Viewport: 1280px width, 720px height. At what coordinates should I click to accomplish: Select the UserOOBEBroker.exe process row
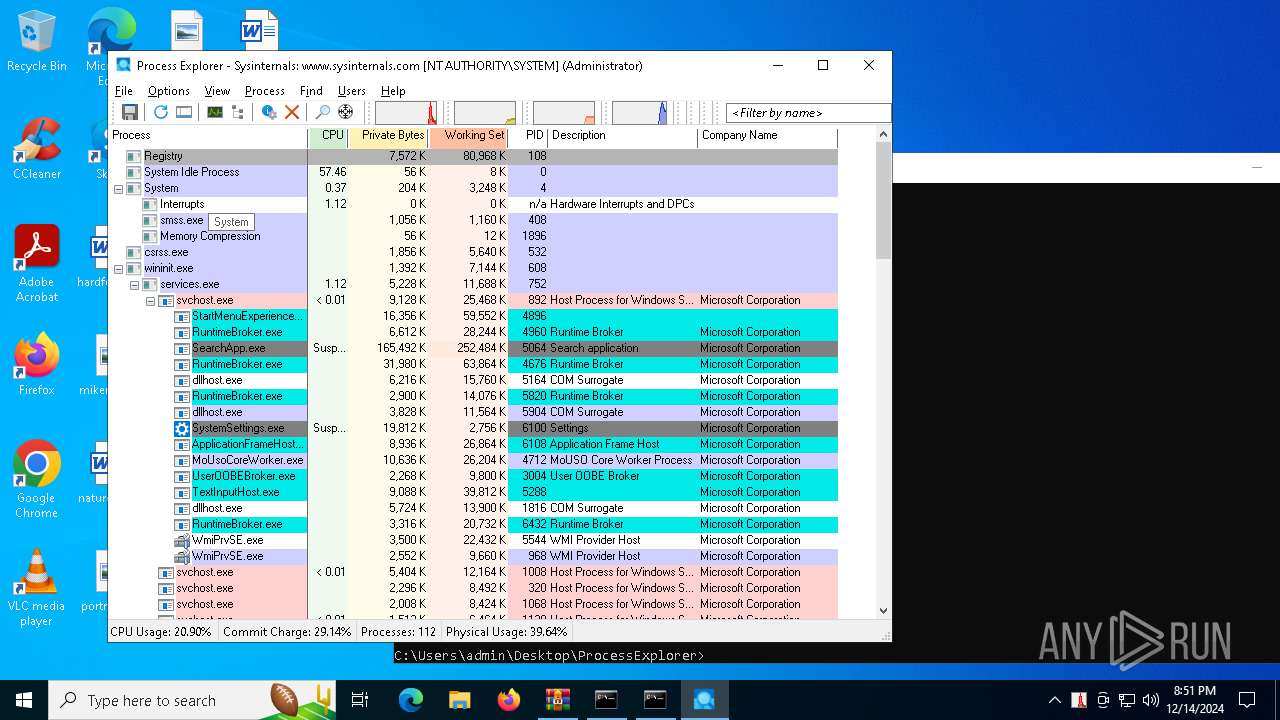coord(473,476)
